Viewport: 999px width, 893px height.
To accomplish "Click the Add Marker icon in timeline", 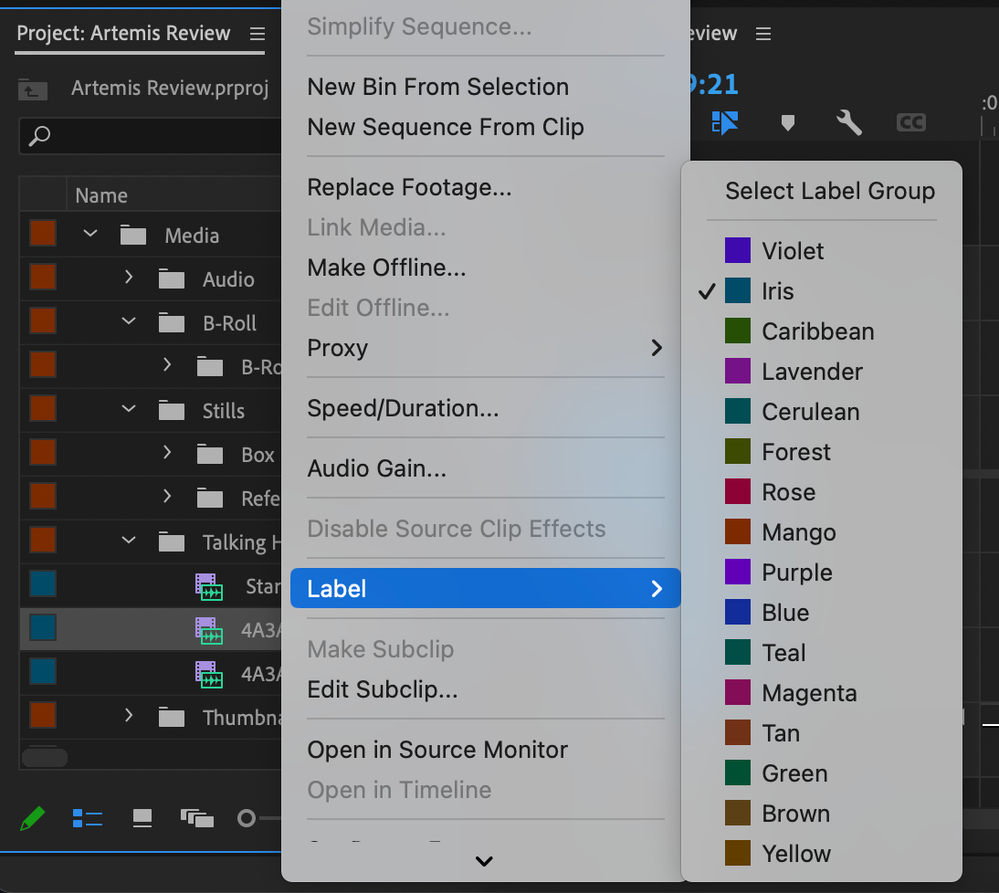I will [x=788, y=122].
